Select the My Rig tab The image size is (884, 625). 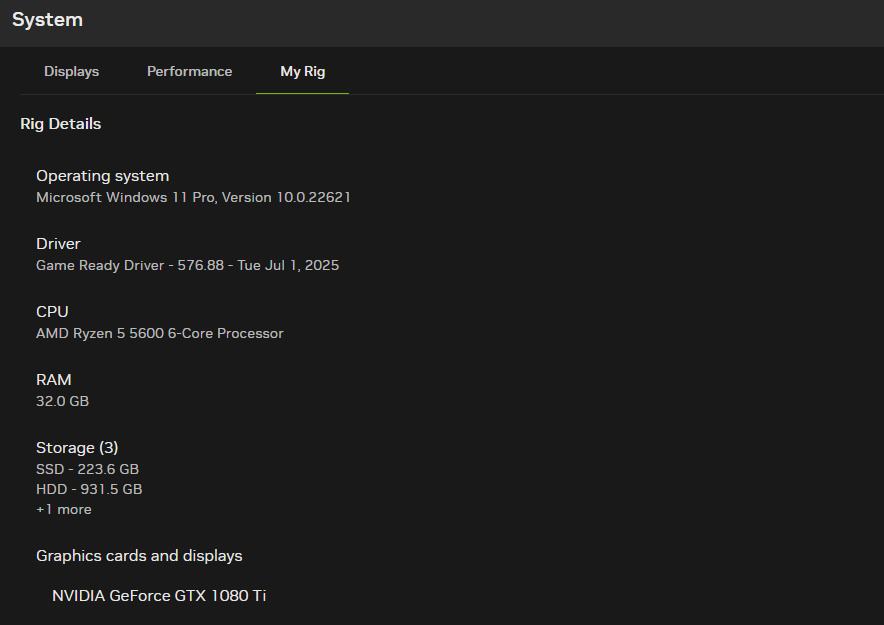[x=302, y=72]
